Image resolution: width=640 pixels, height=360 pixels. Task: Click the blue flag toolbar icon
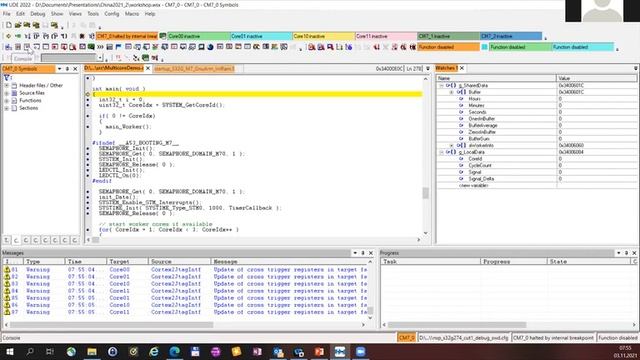[118, 47]
